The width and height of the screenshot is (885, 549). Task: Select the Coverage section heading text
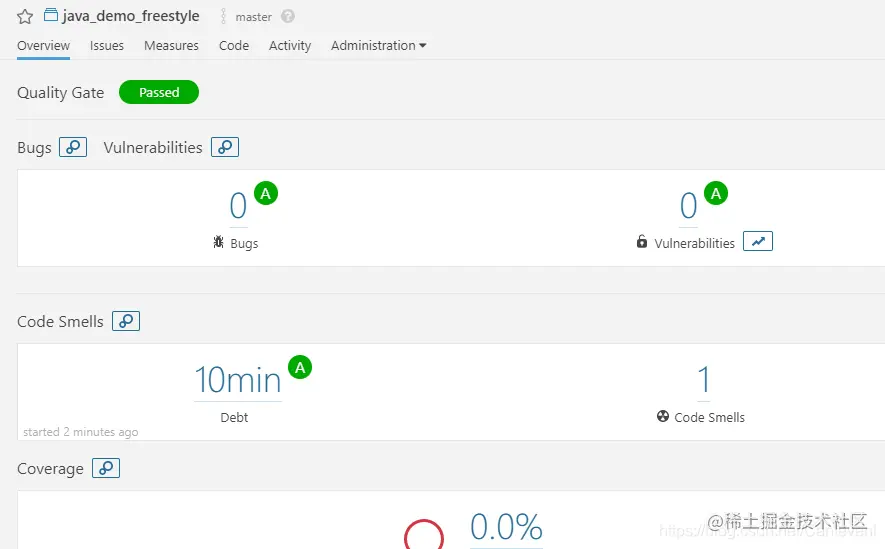(x=50, y=469)
